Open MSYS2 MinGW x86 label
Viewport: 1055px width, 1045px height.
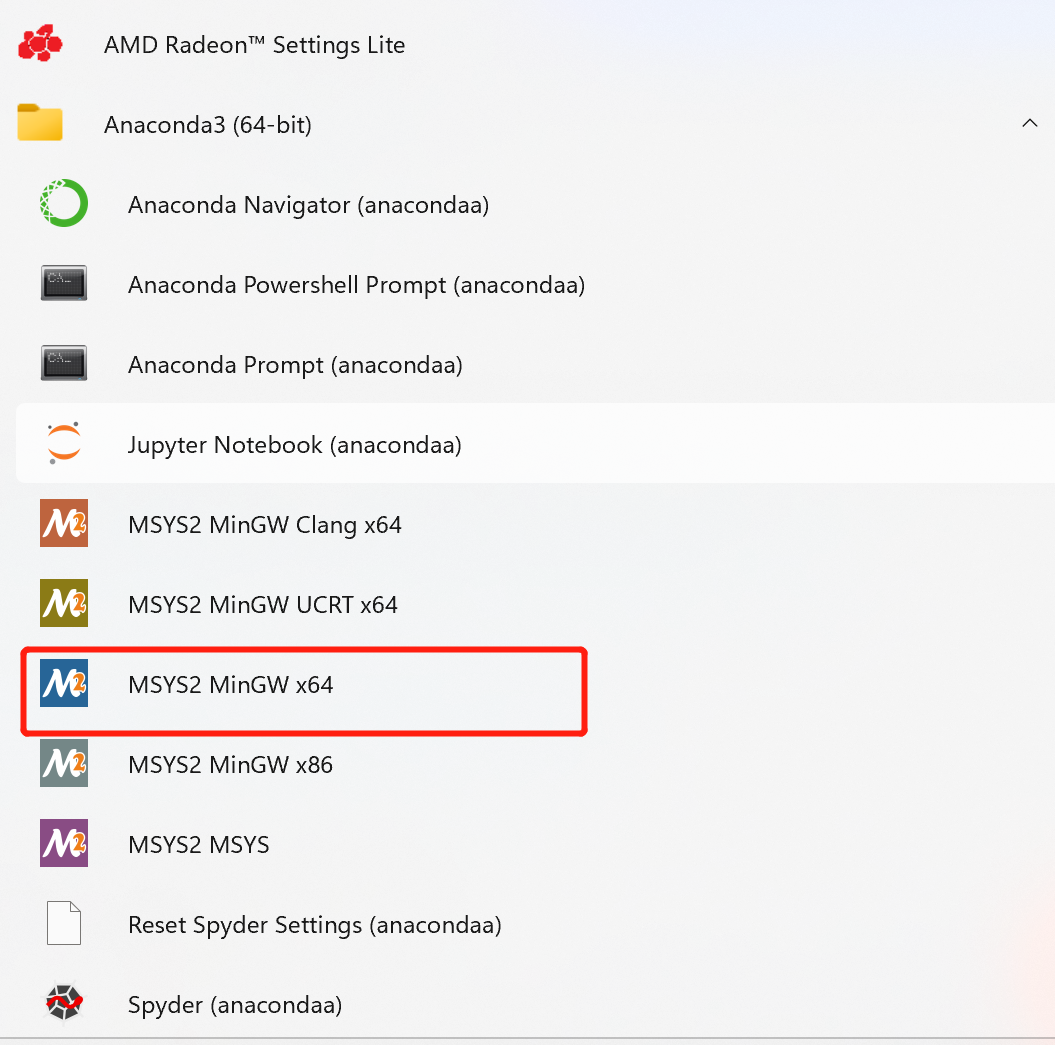231,765
